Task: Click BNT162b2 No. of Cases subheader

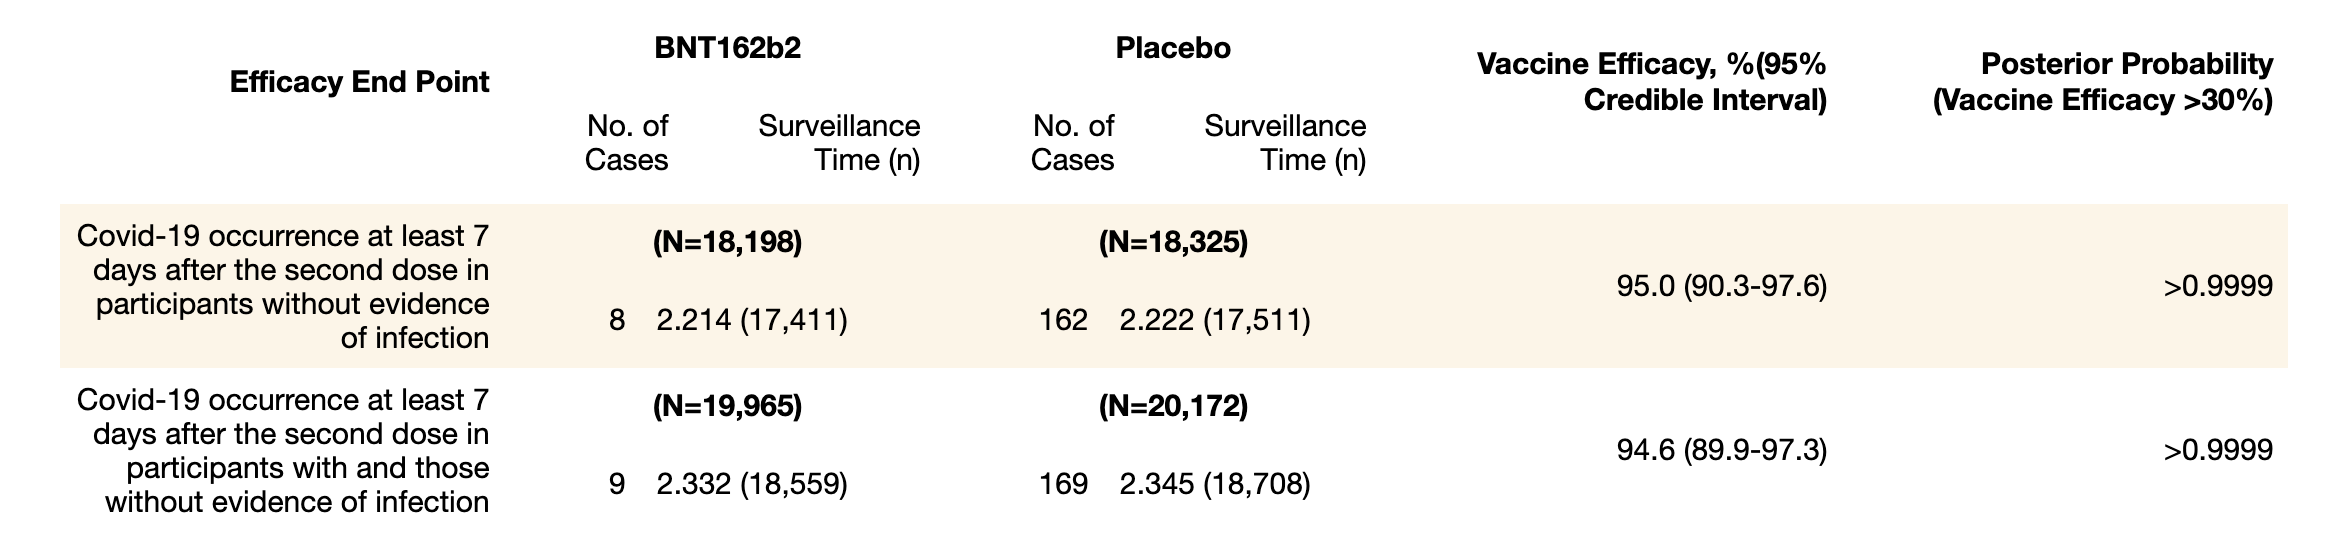Action: click(627, 143)
